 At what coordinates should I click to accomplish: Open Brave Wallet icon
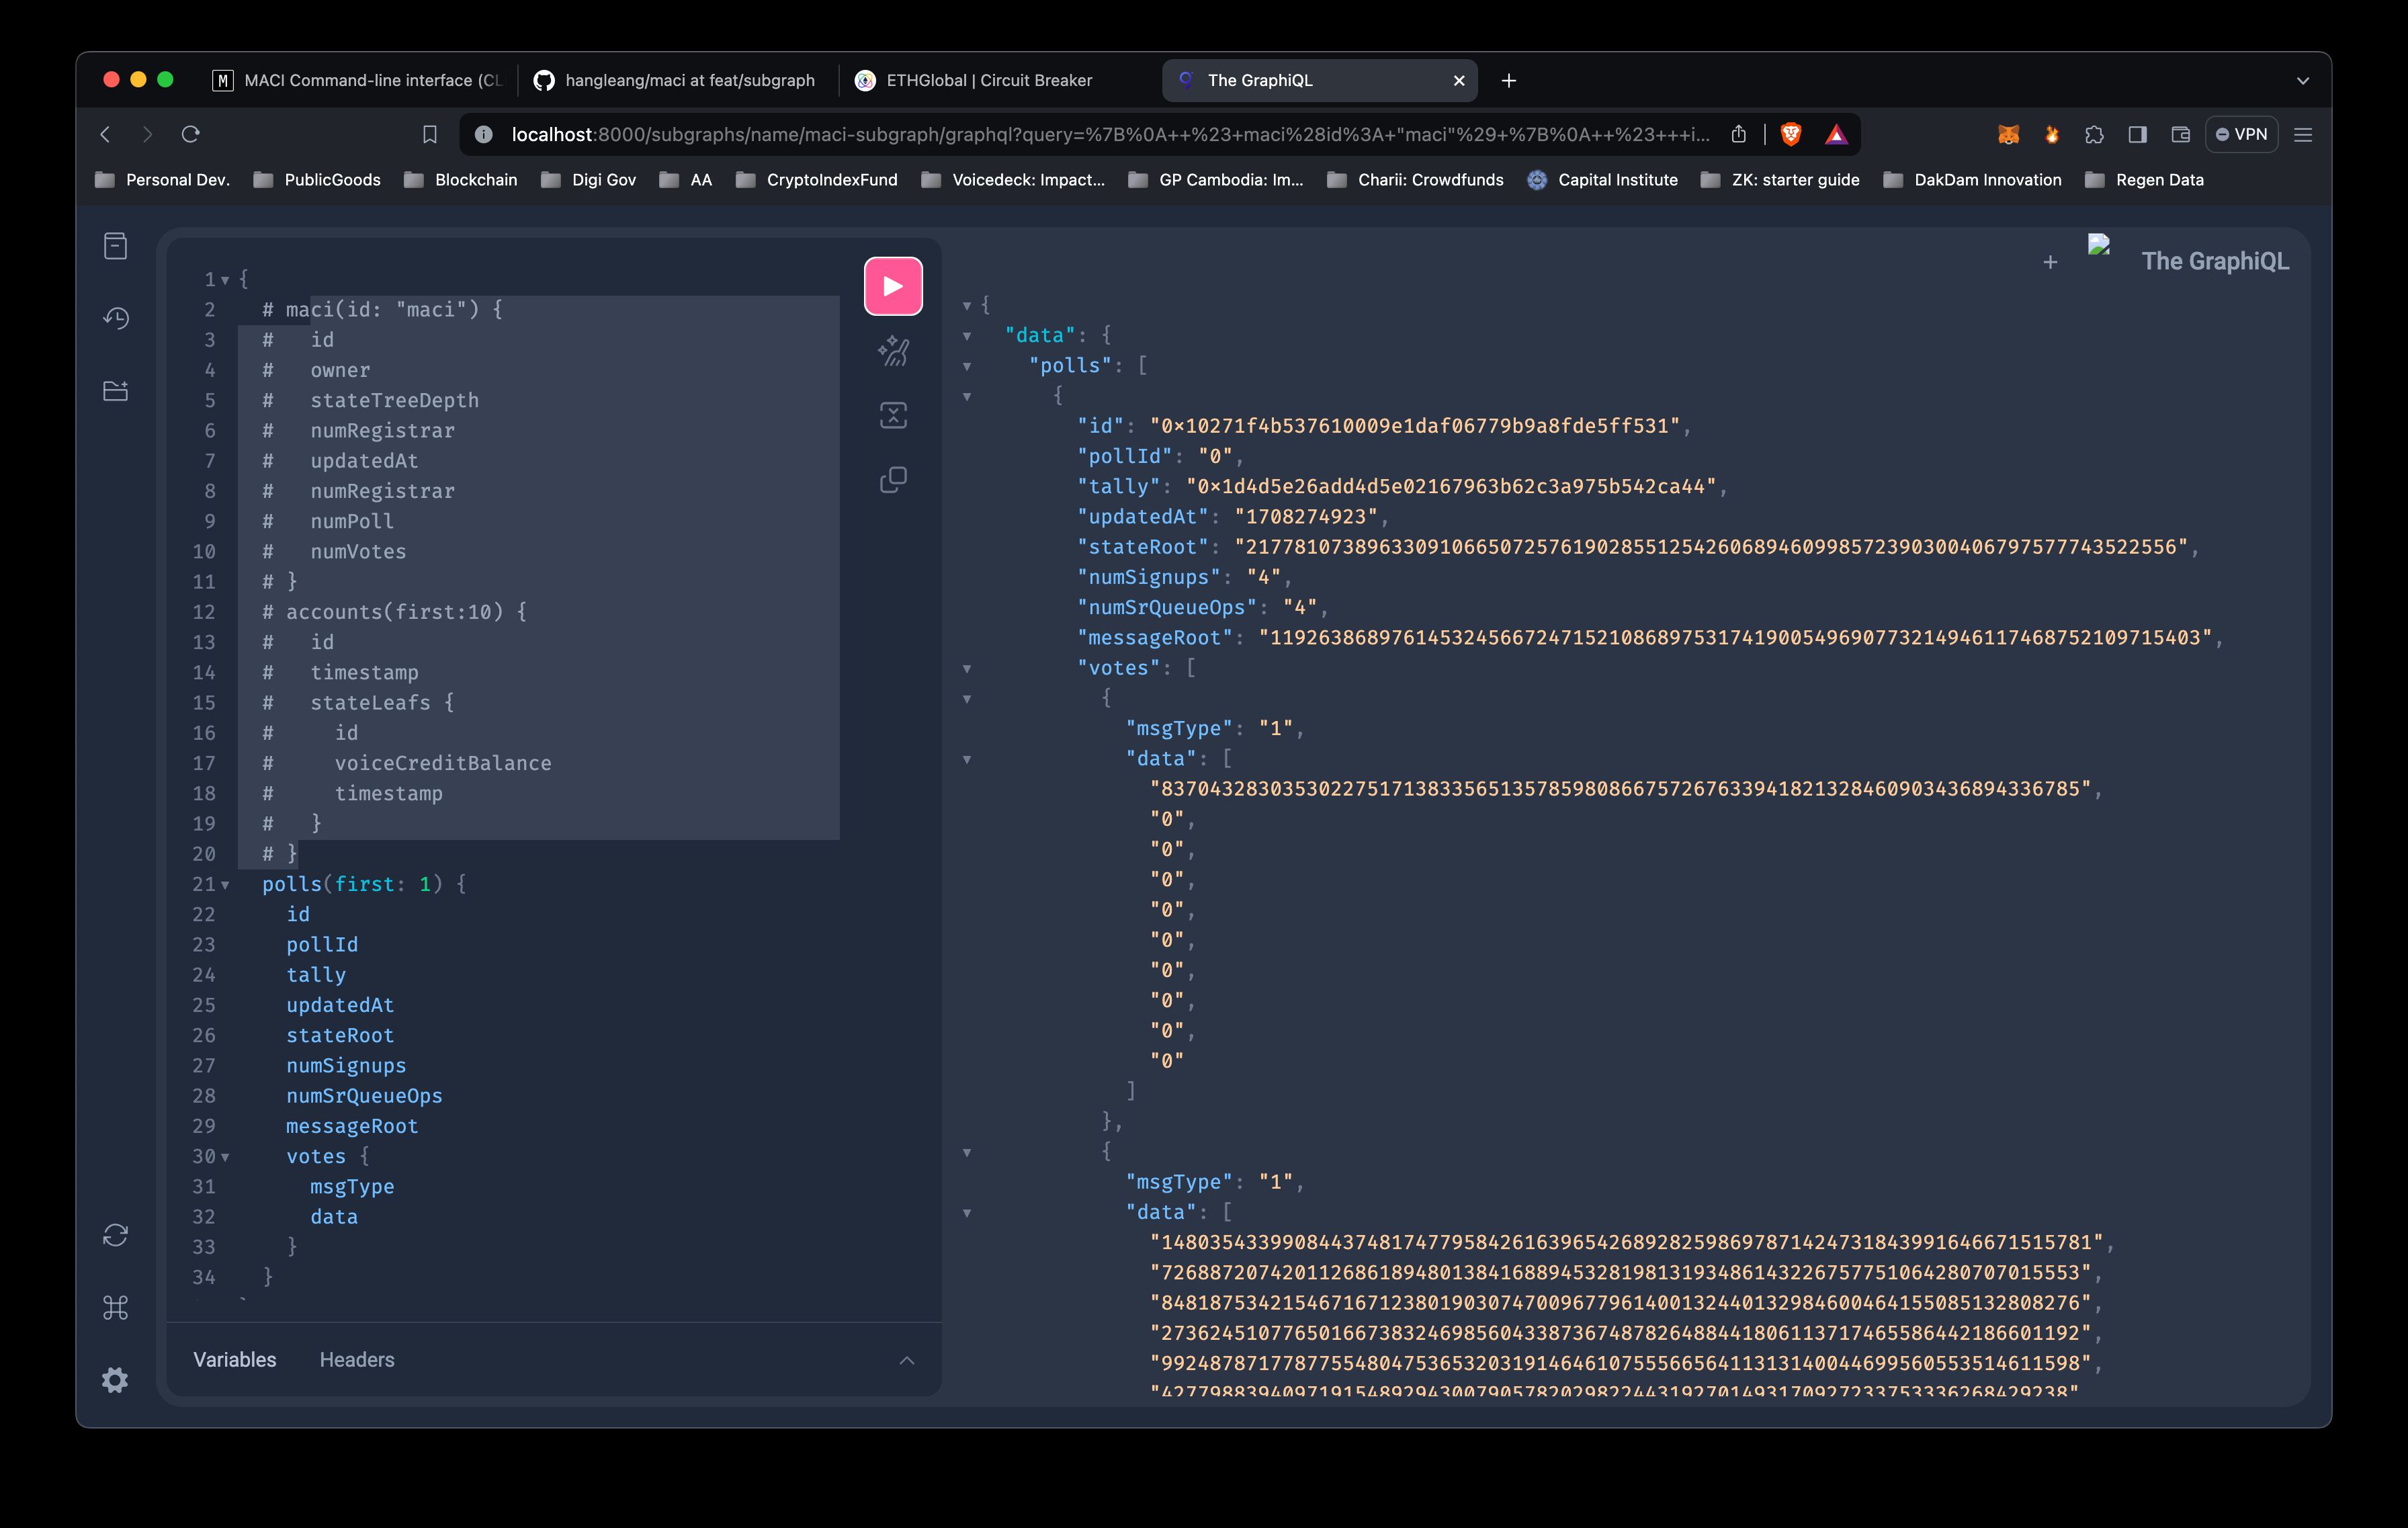click(x=2181, y=134)
